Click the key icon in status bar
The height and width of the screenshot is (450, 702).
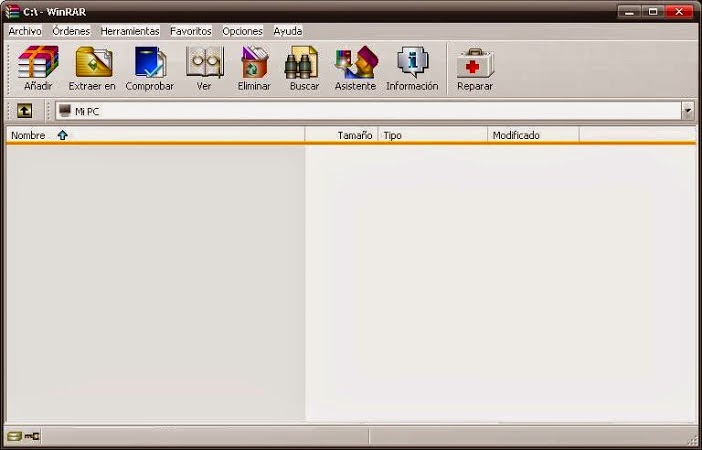(x=32, y=436)
